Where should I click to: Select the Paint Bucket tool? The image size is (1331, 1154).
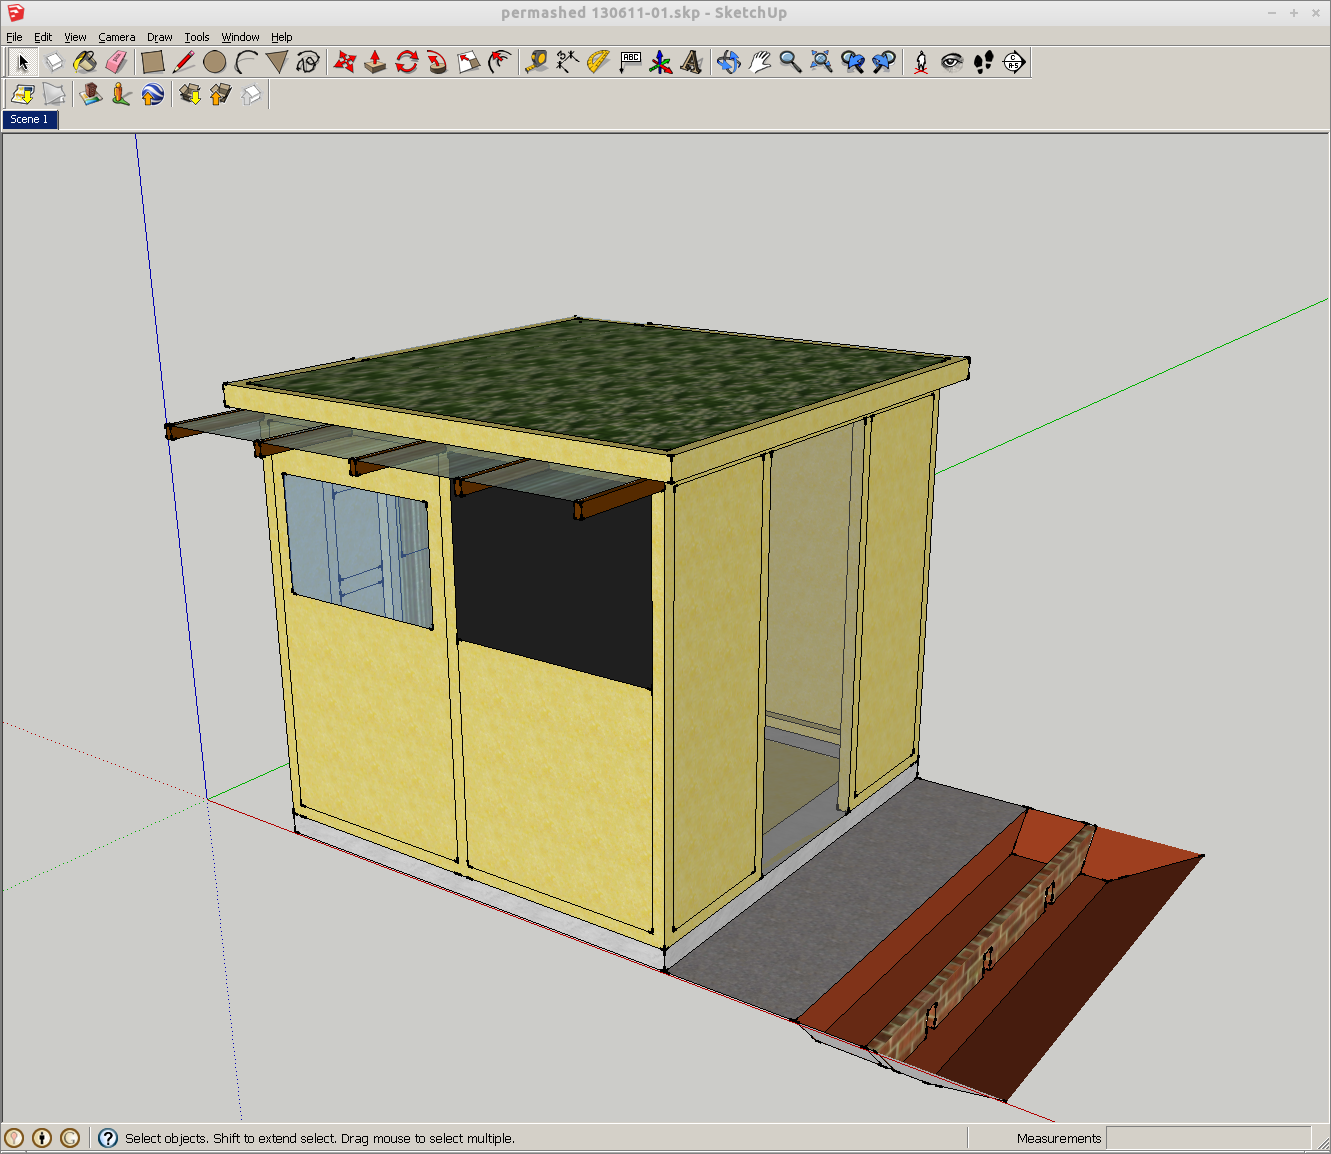click(85, 62)
